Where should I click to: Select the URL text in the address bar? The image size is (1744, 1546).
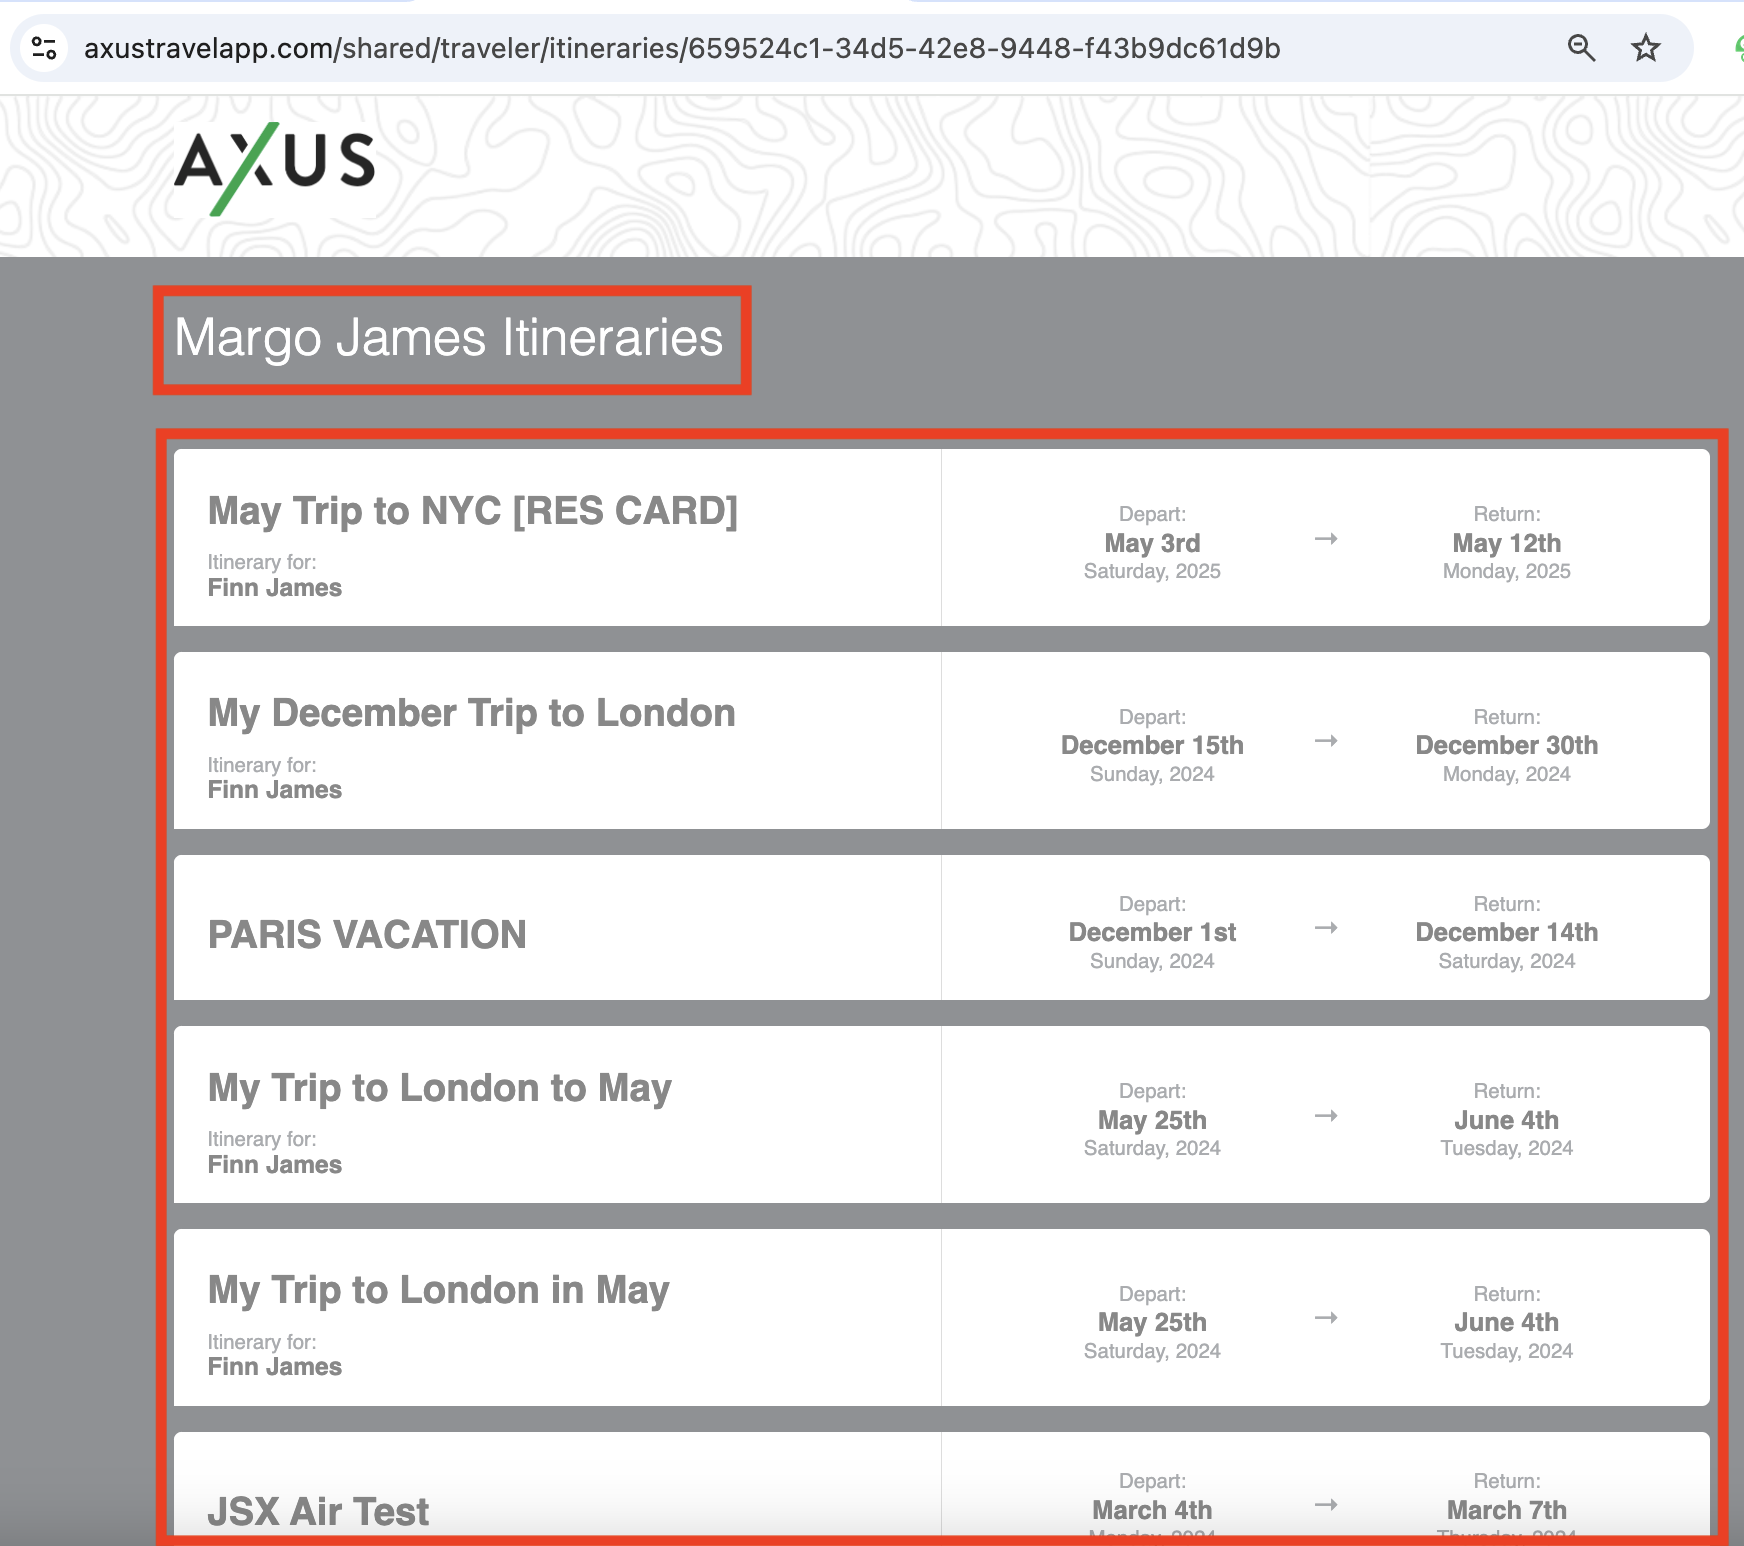(x=682, y=48)
